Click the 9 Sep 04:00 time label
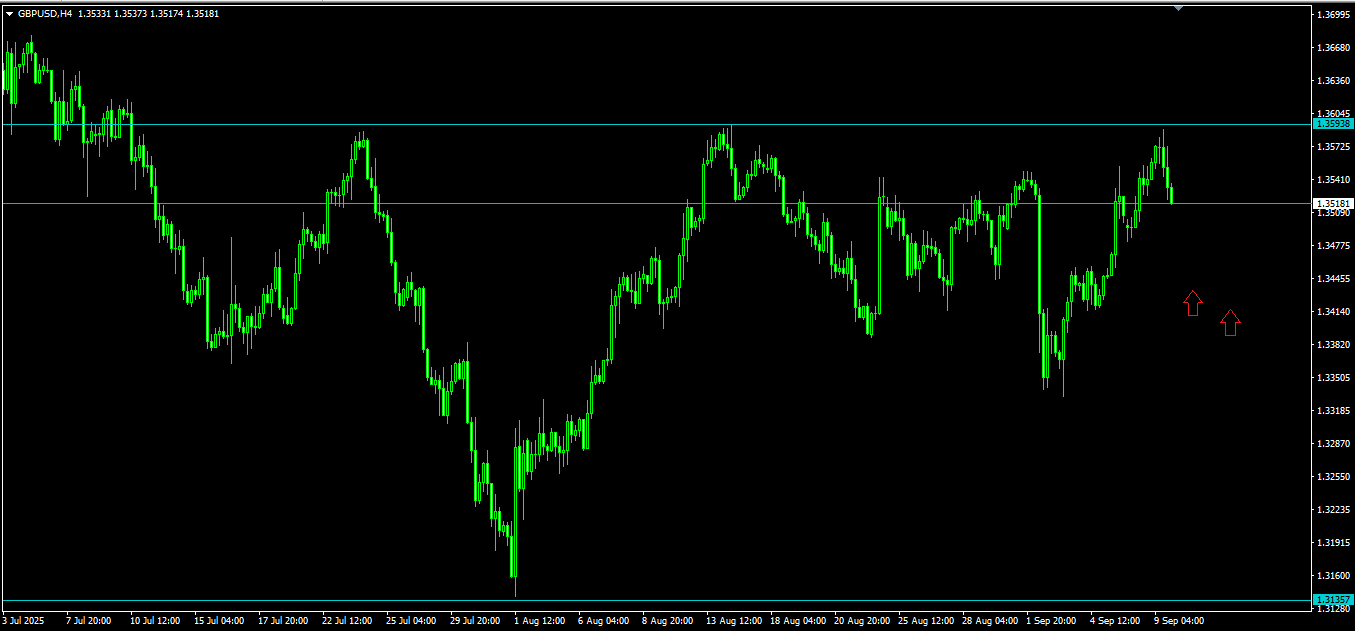1355x631 pixels. (1180, 620)
